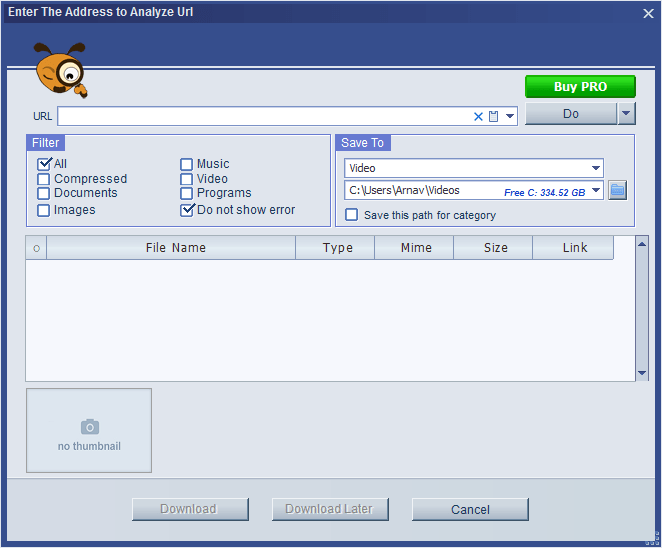The width and height of the screenshot is (662, 548).
Task: Click the Buy PRO button
Action: [580, 87]
